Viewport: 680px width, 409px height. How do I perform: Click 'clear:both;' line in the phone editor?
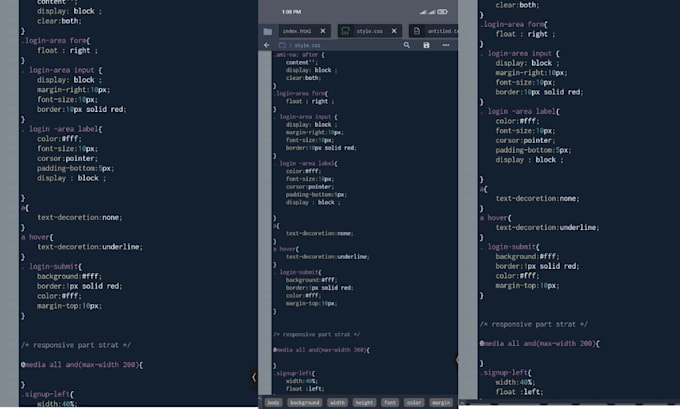(x=303, y=78)
